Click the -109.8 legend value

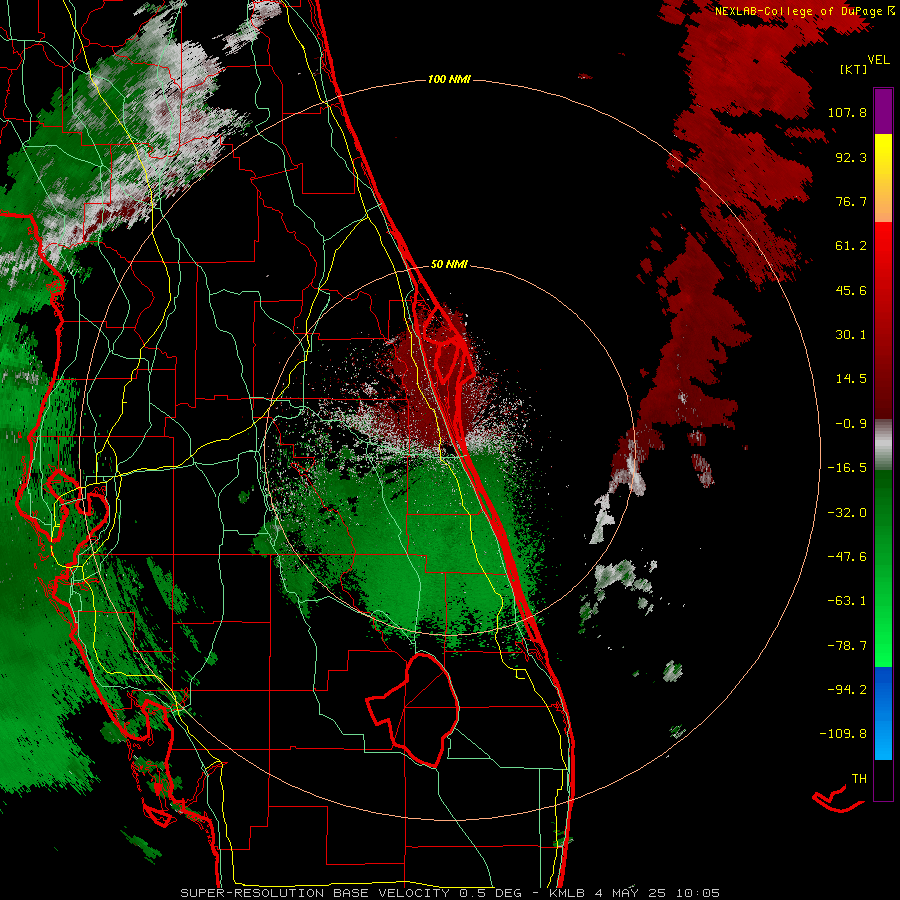(843, 734)
